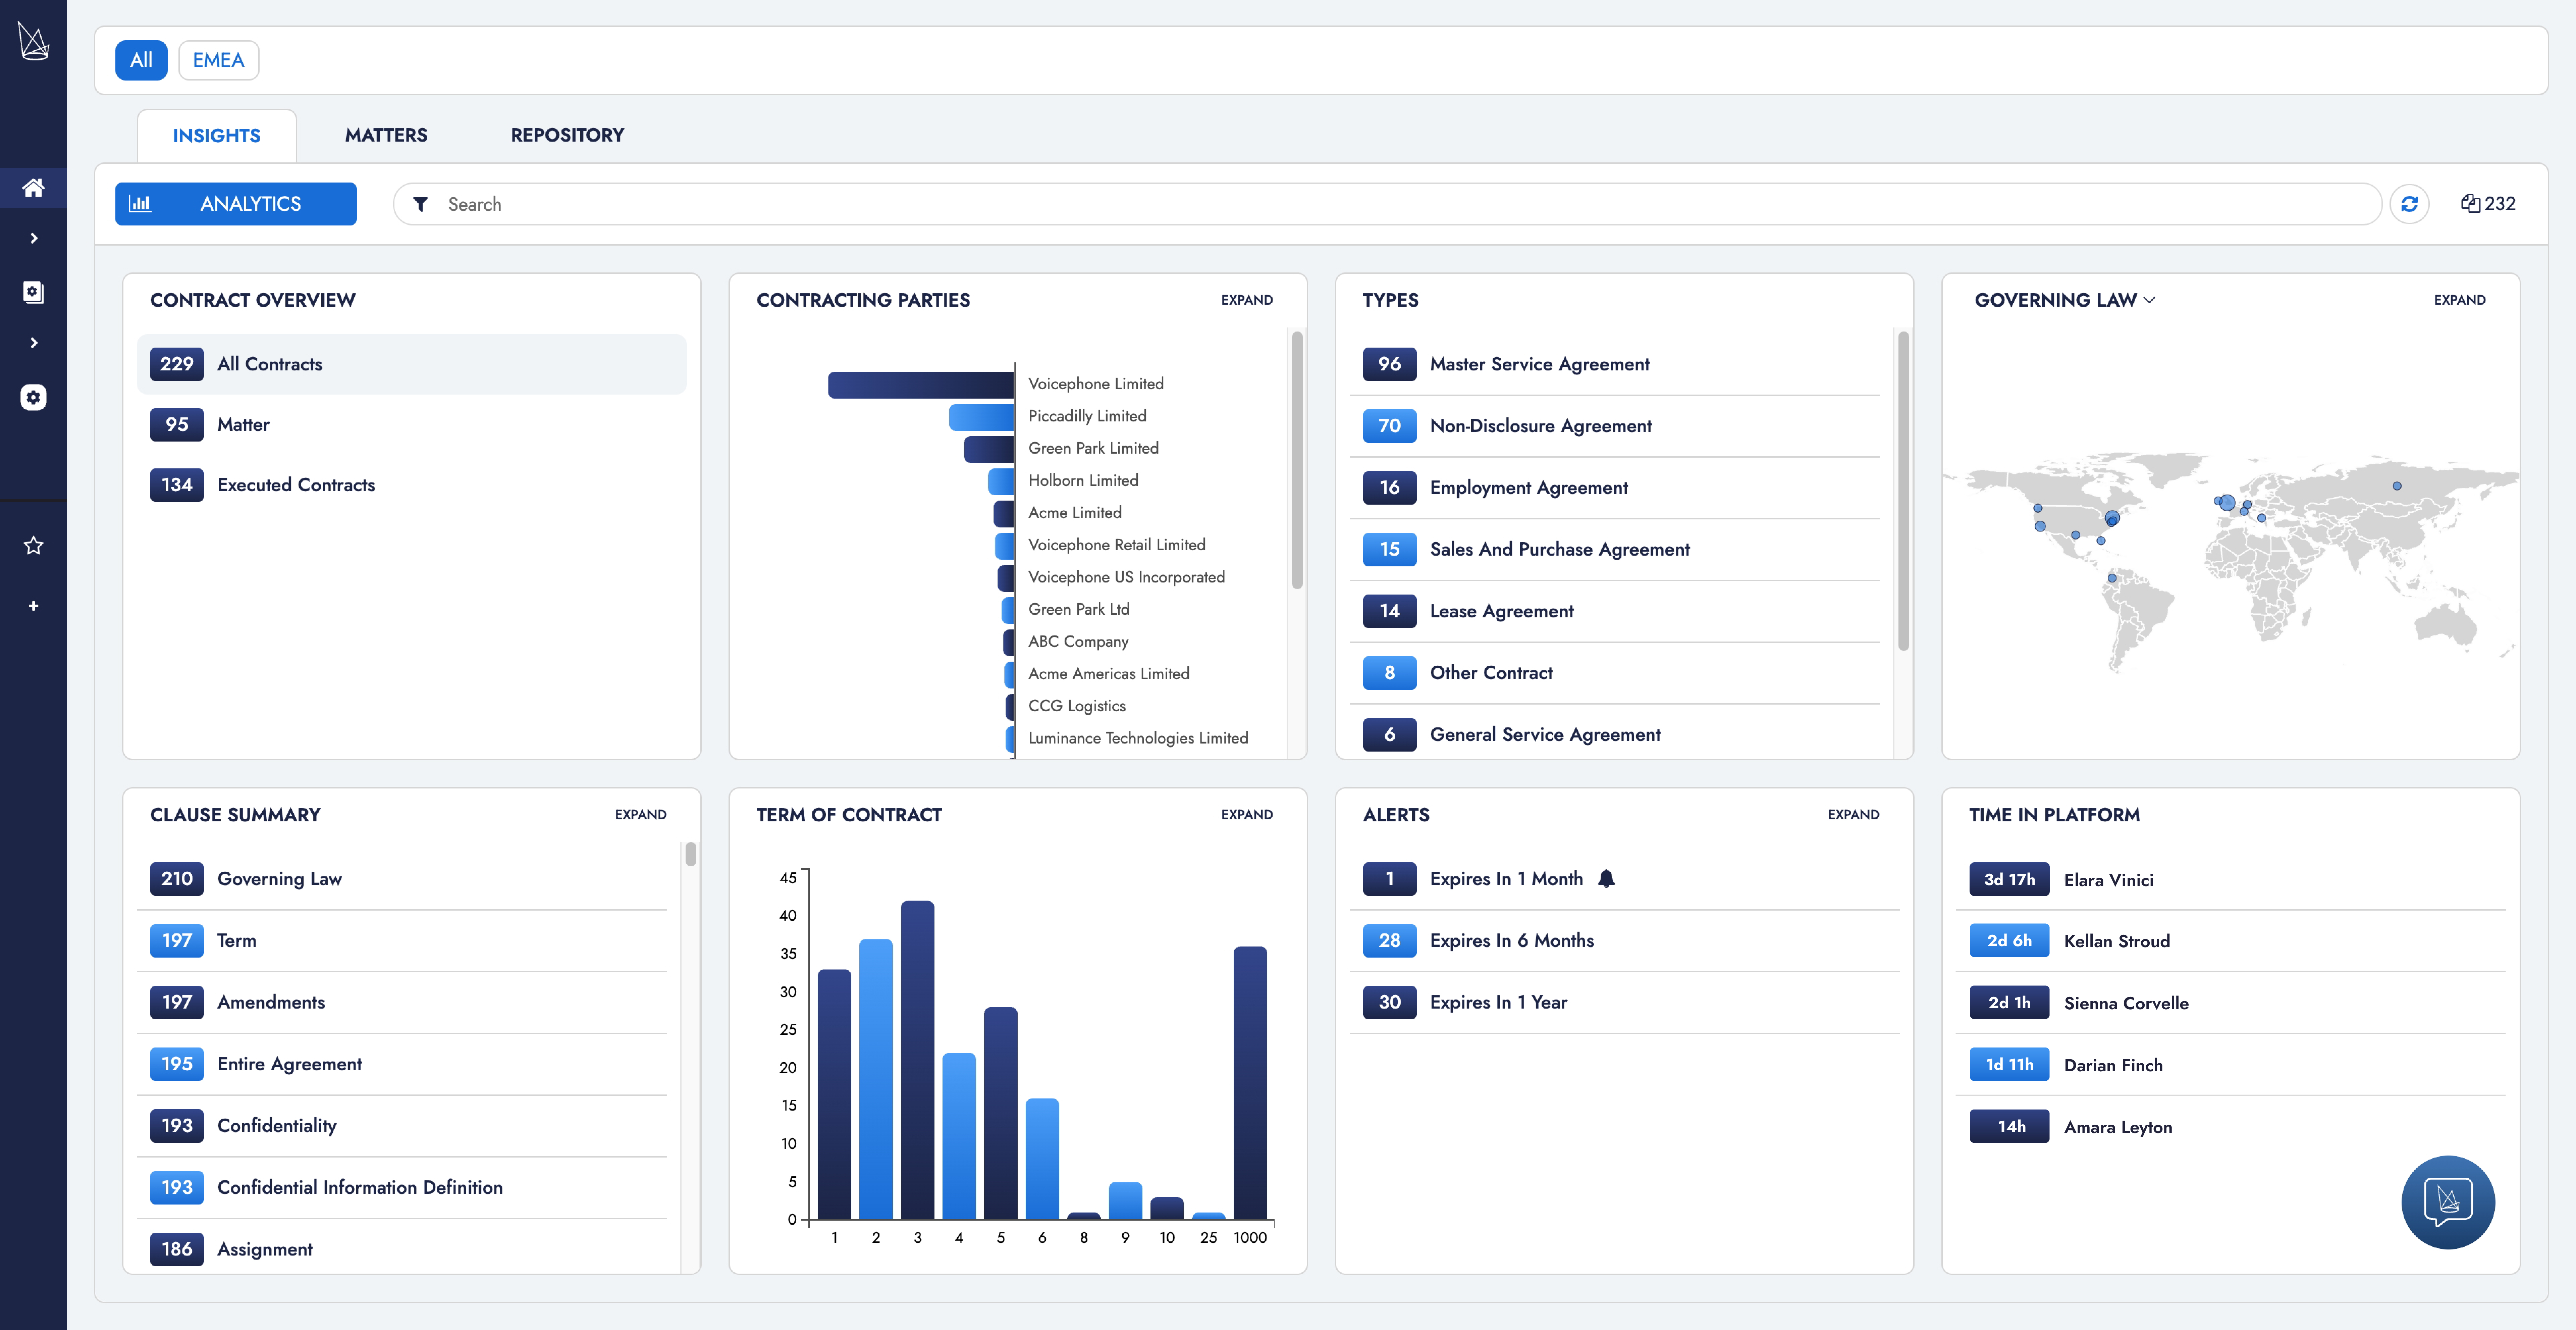Click the Contracting Parties scrollbar

[x=1297, y=460]
